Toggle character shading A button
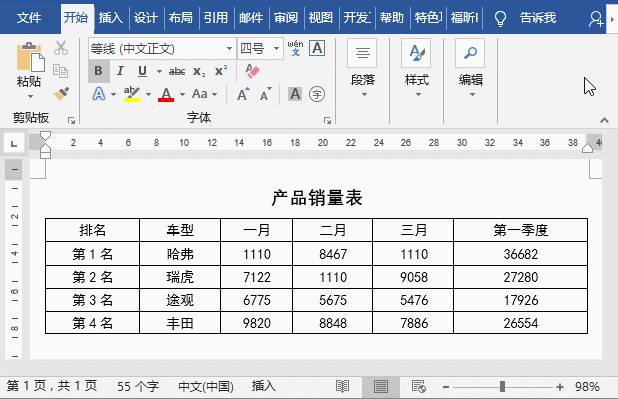Viewport: 618px width, 399px height. (x=295, y=94)
